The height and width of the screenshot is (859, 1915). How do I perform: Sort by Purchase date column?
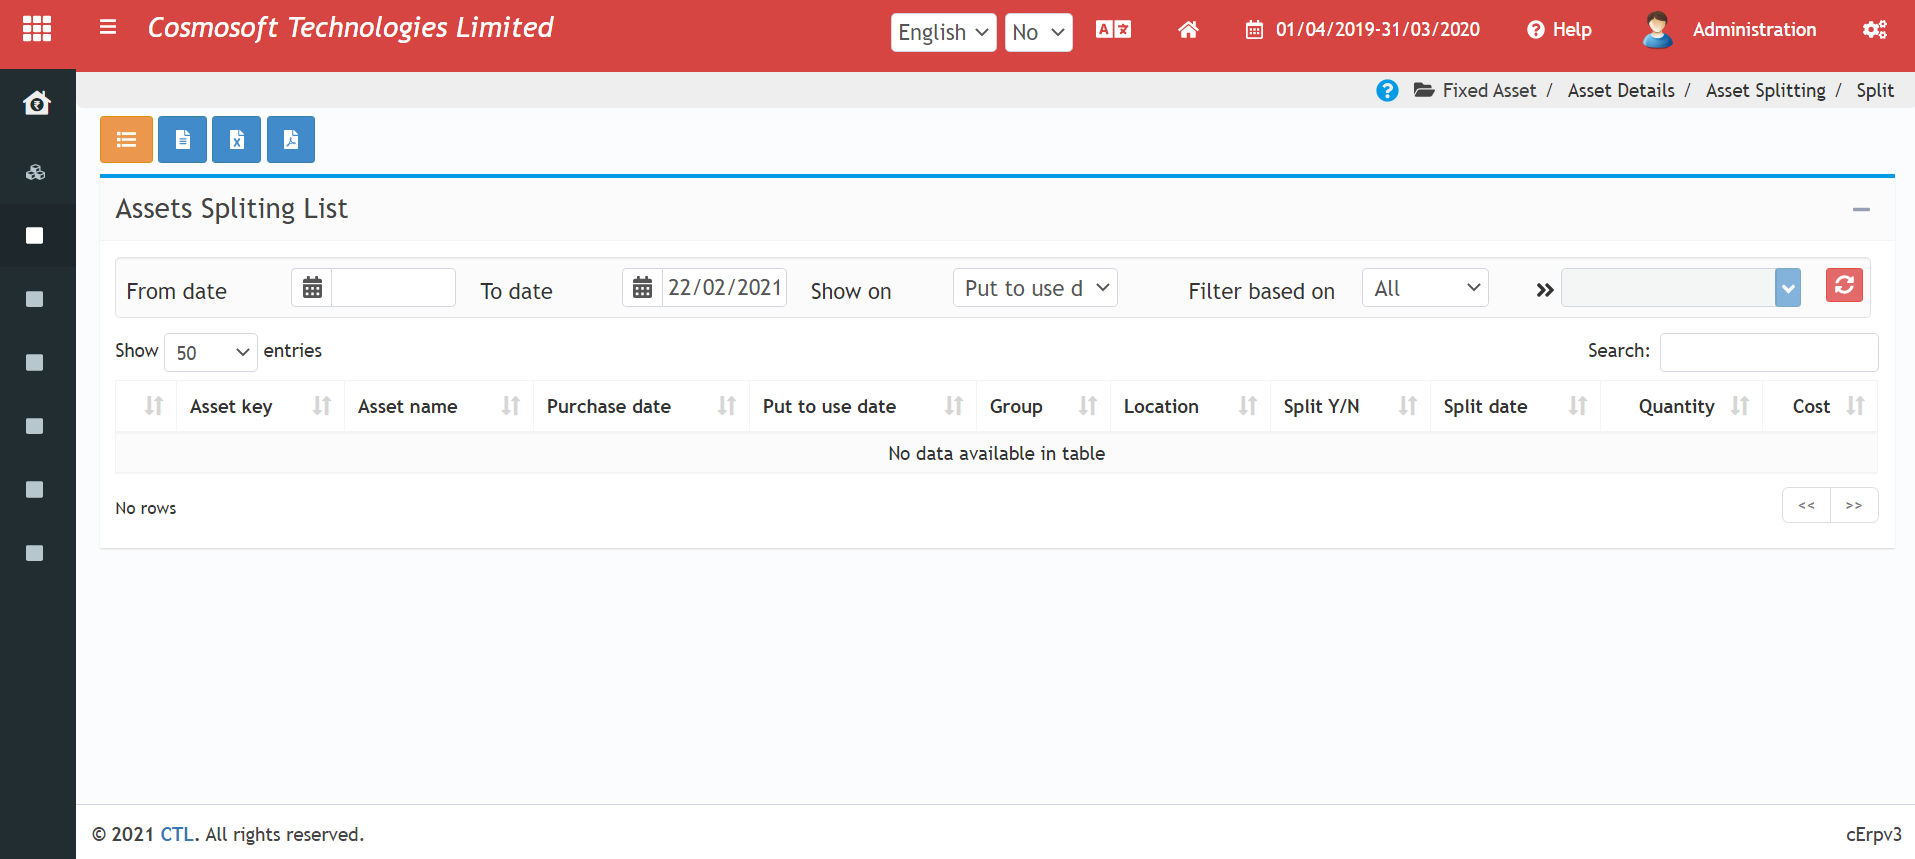tap(641, 406)
